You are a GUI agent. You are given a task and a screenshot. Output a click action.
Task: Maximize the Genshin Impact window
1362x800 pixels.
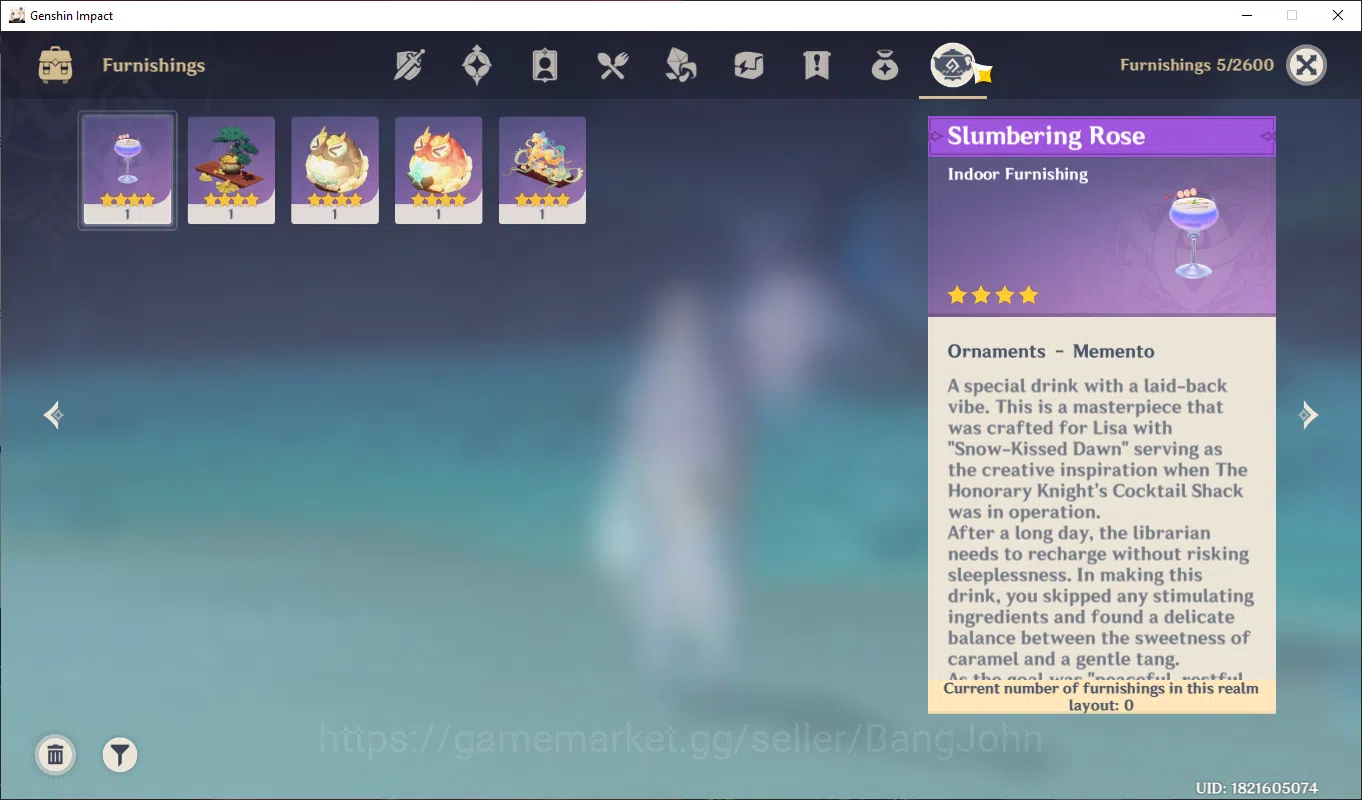tap(1292, 15)
